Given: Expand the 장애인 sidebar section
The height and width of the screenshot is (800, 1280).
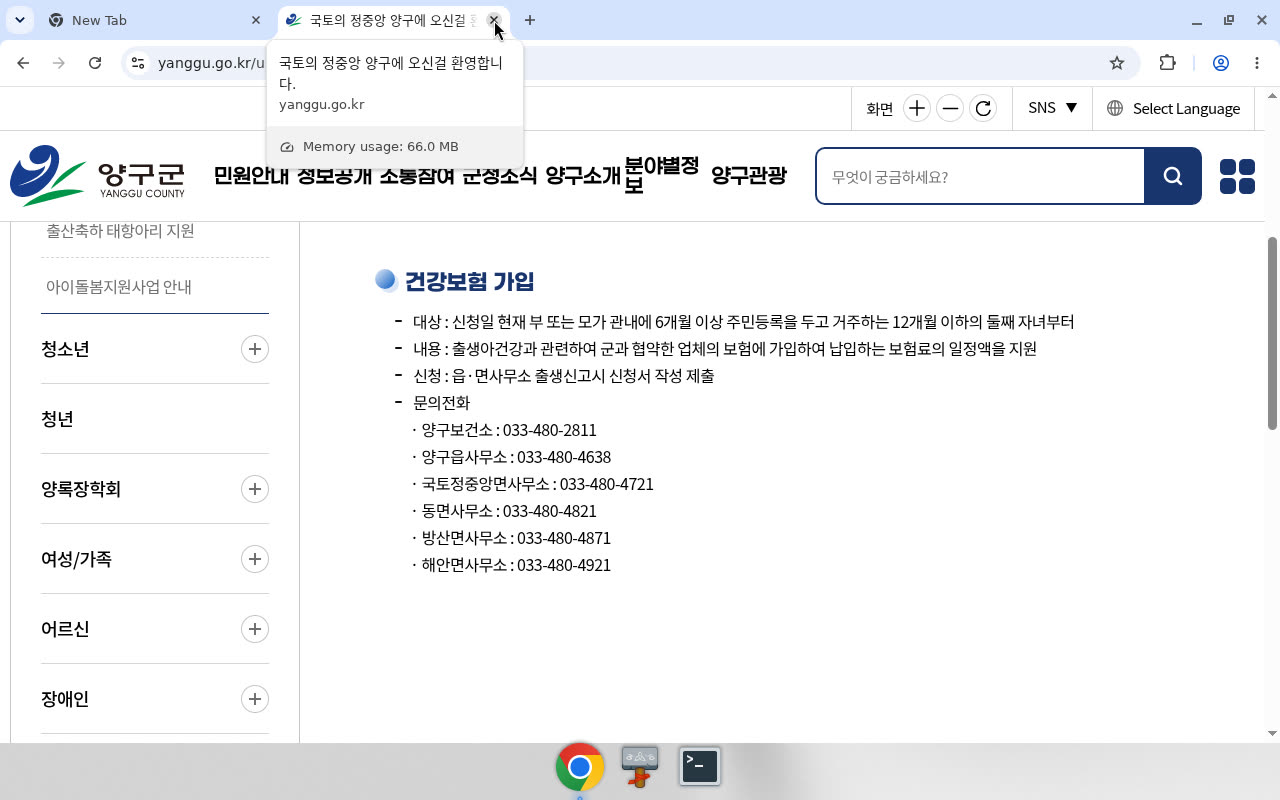Looking at the screenshot, I should click(x=255, y=699).
